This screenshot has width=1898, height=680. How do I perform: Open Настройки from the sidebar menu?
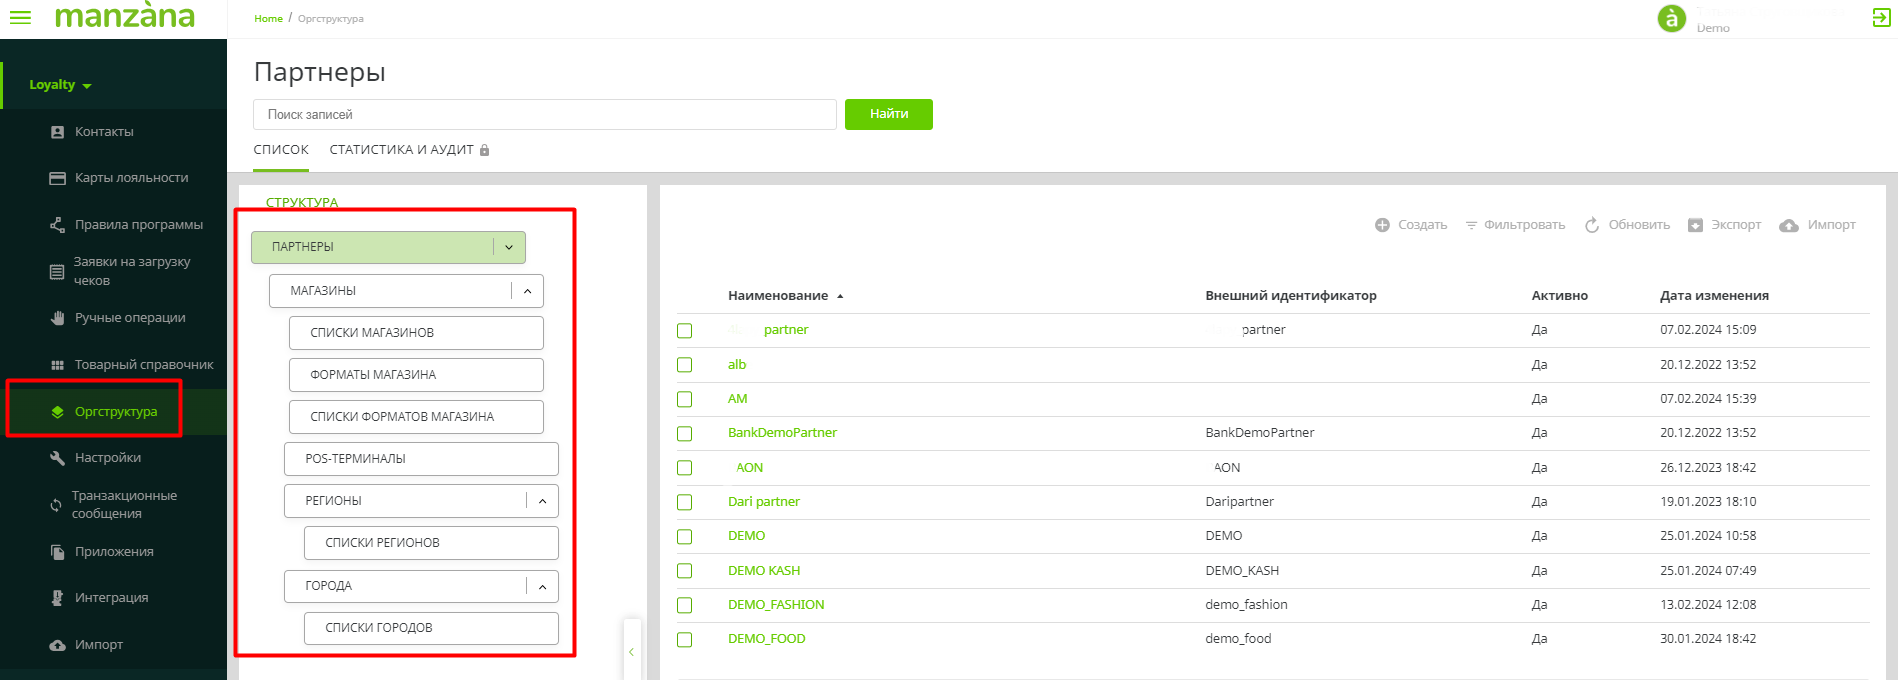(108, 458)
